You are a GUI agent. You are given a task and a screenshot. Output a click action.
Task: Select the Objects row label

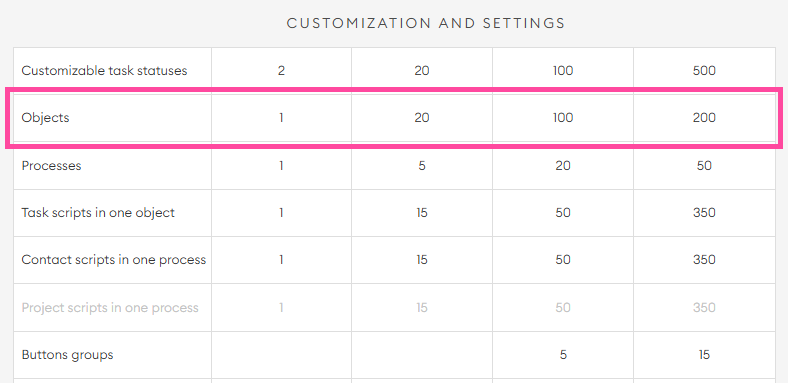[45, 118]
